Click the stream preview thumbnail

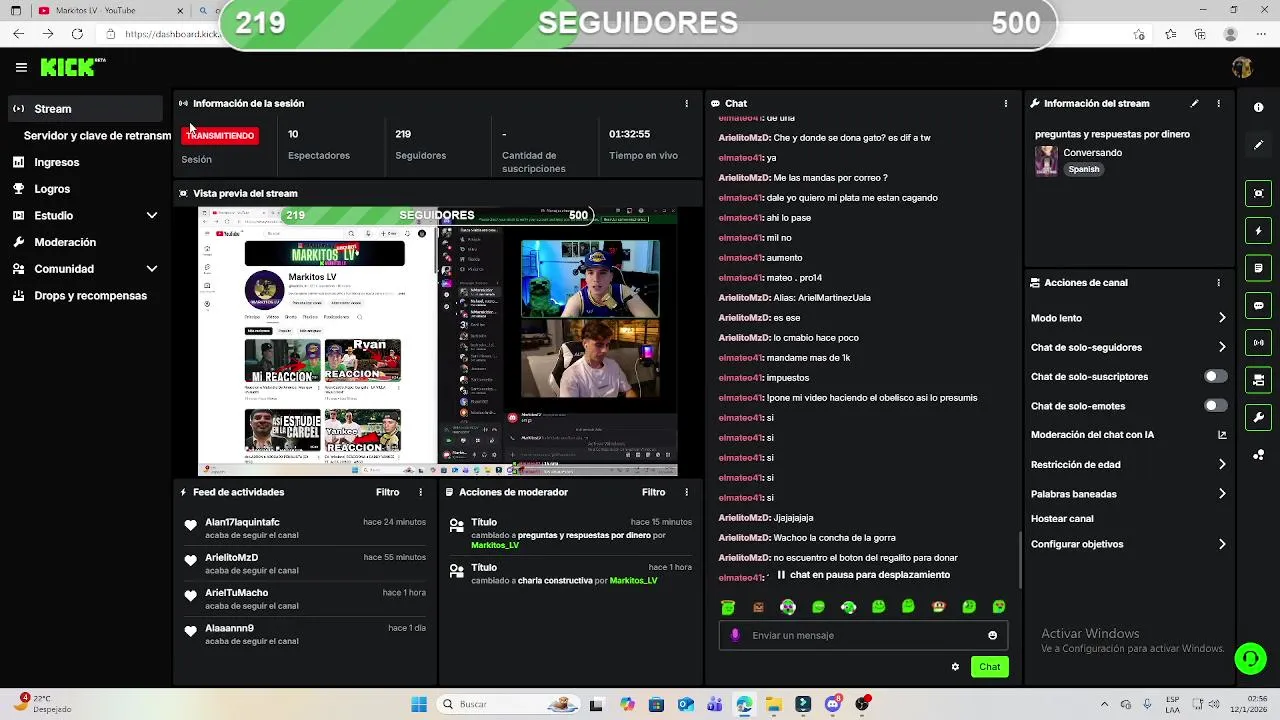pyautogui.click(x=437, y=341)
